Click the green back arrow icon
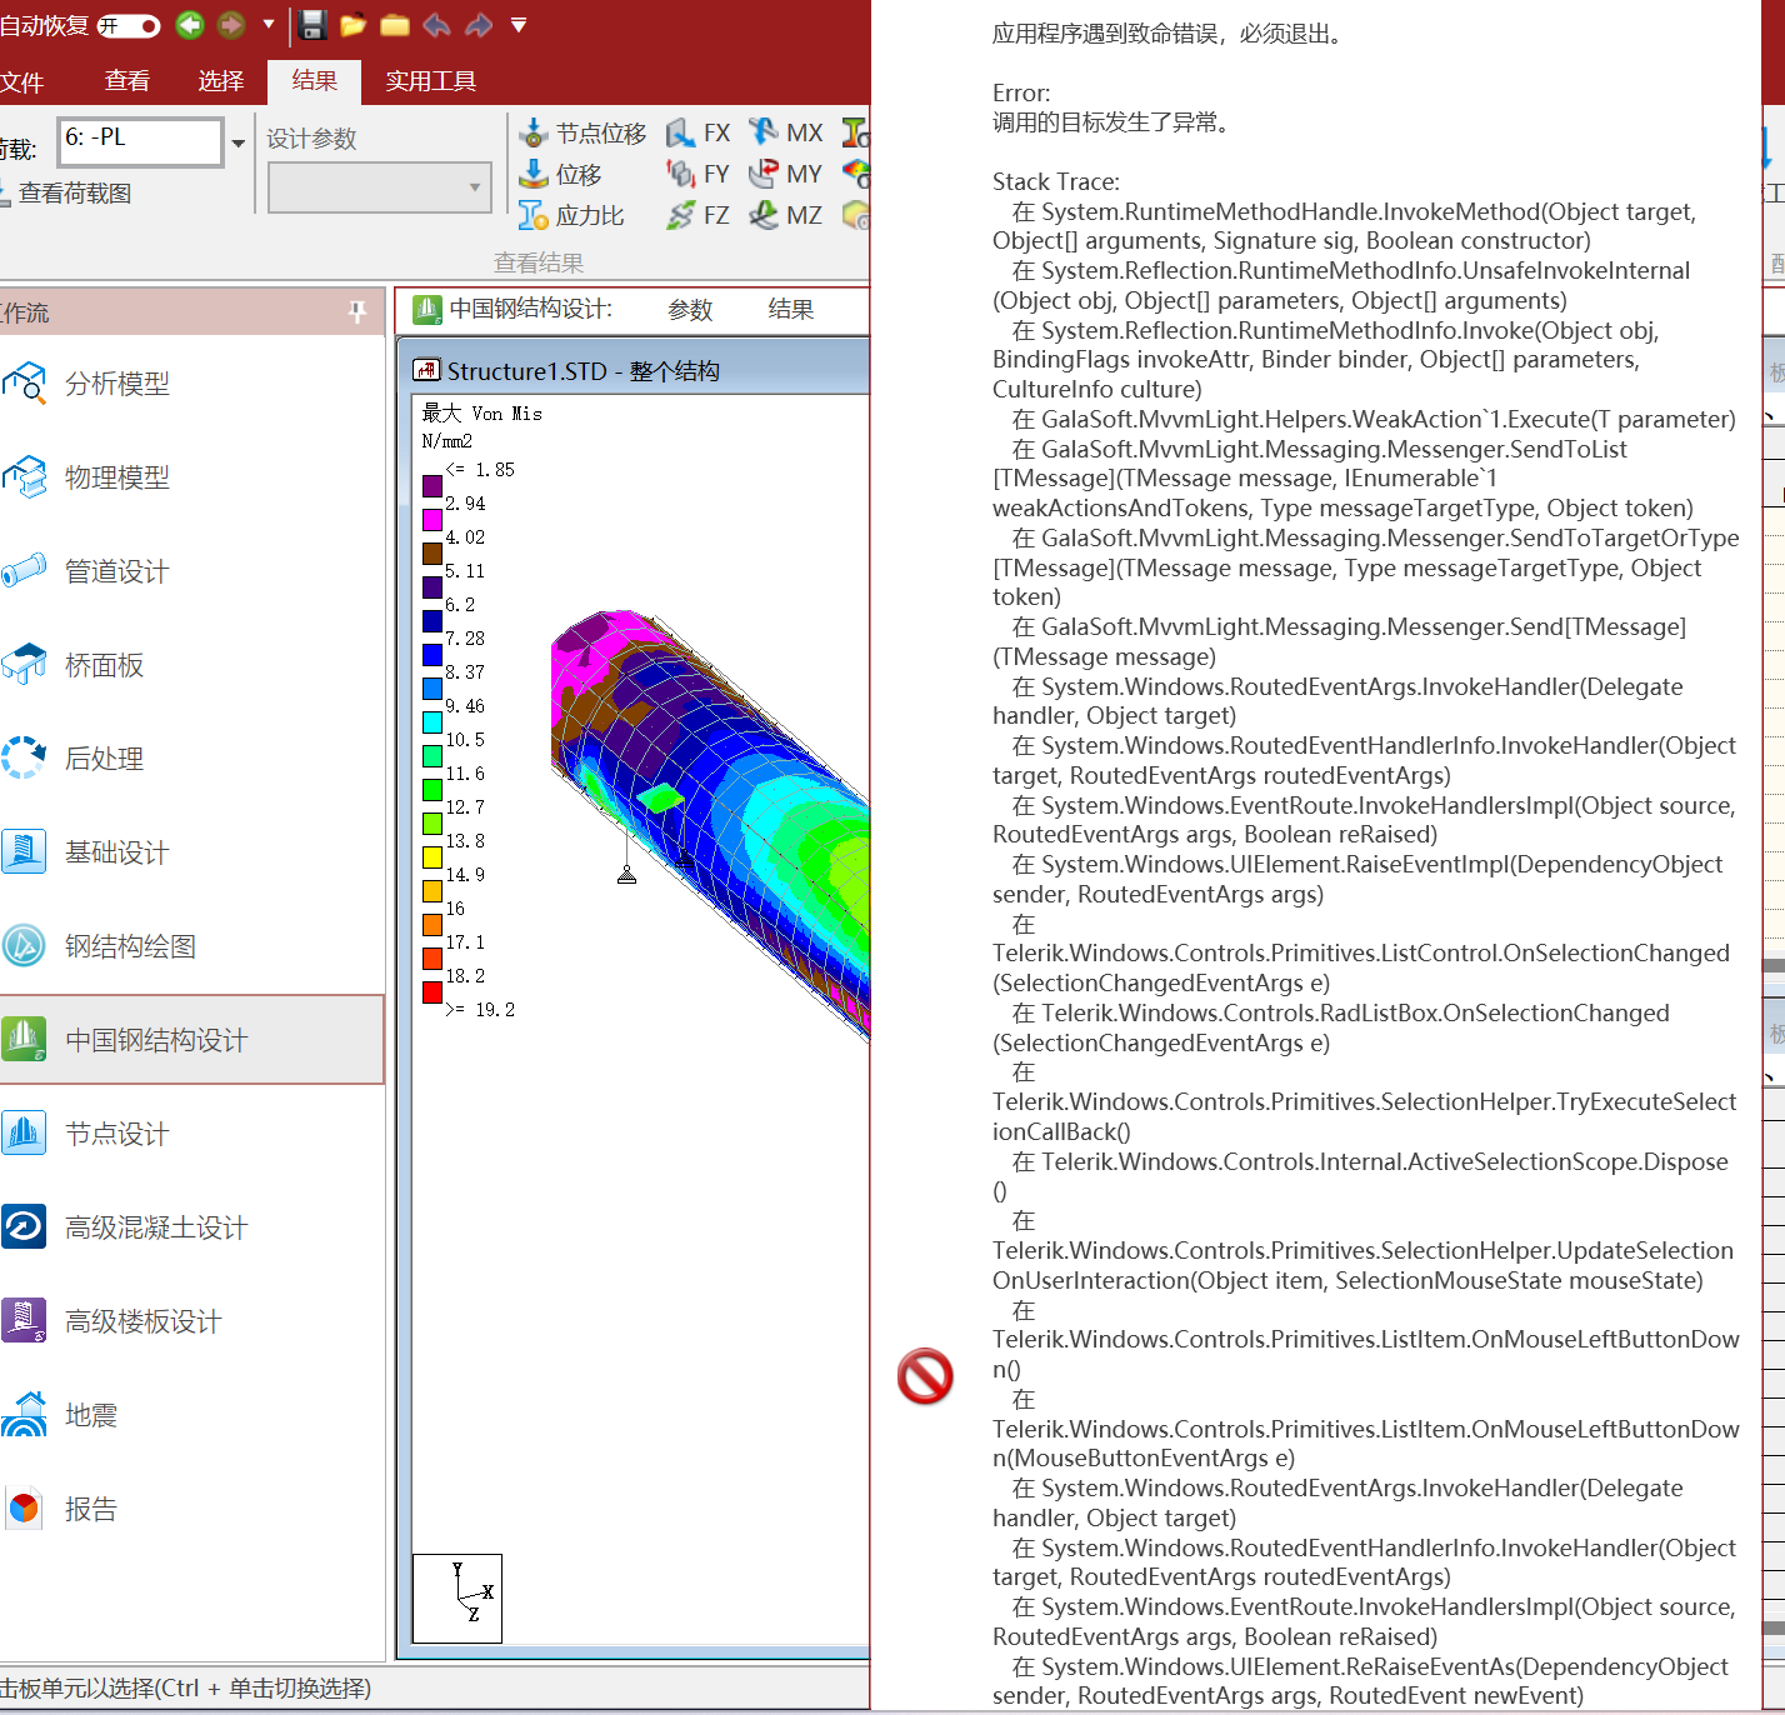This screenshot has height=1715, width=1785. [x=189, y=24]
